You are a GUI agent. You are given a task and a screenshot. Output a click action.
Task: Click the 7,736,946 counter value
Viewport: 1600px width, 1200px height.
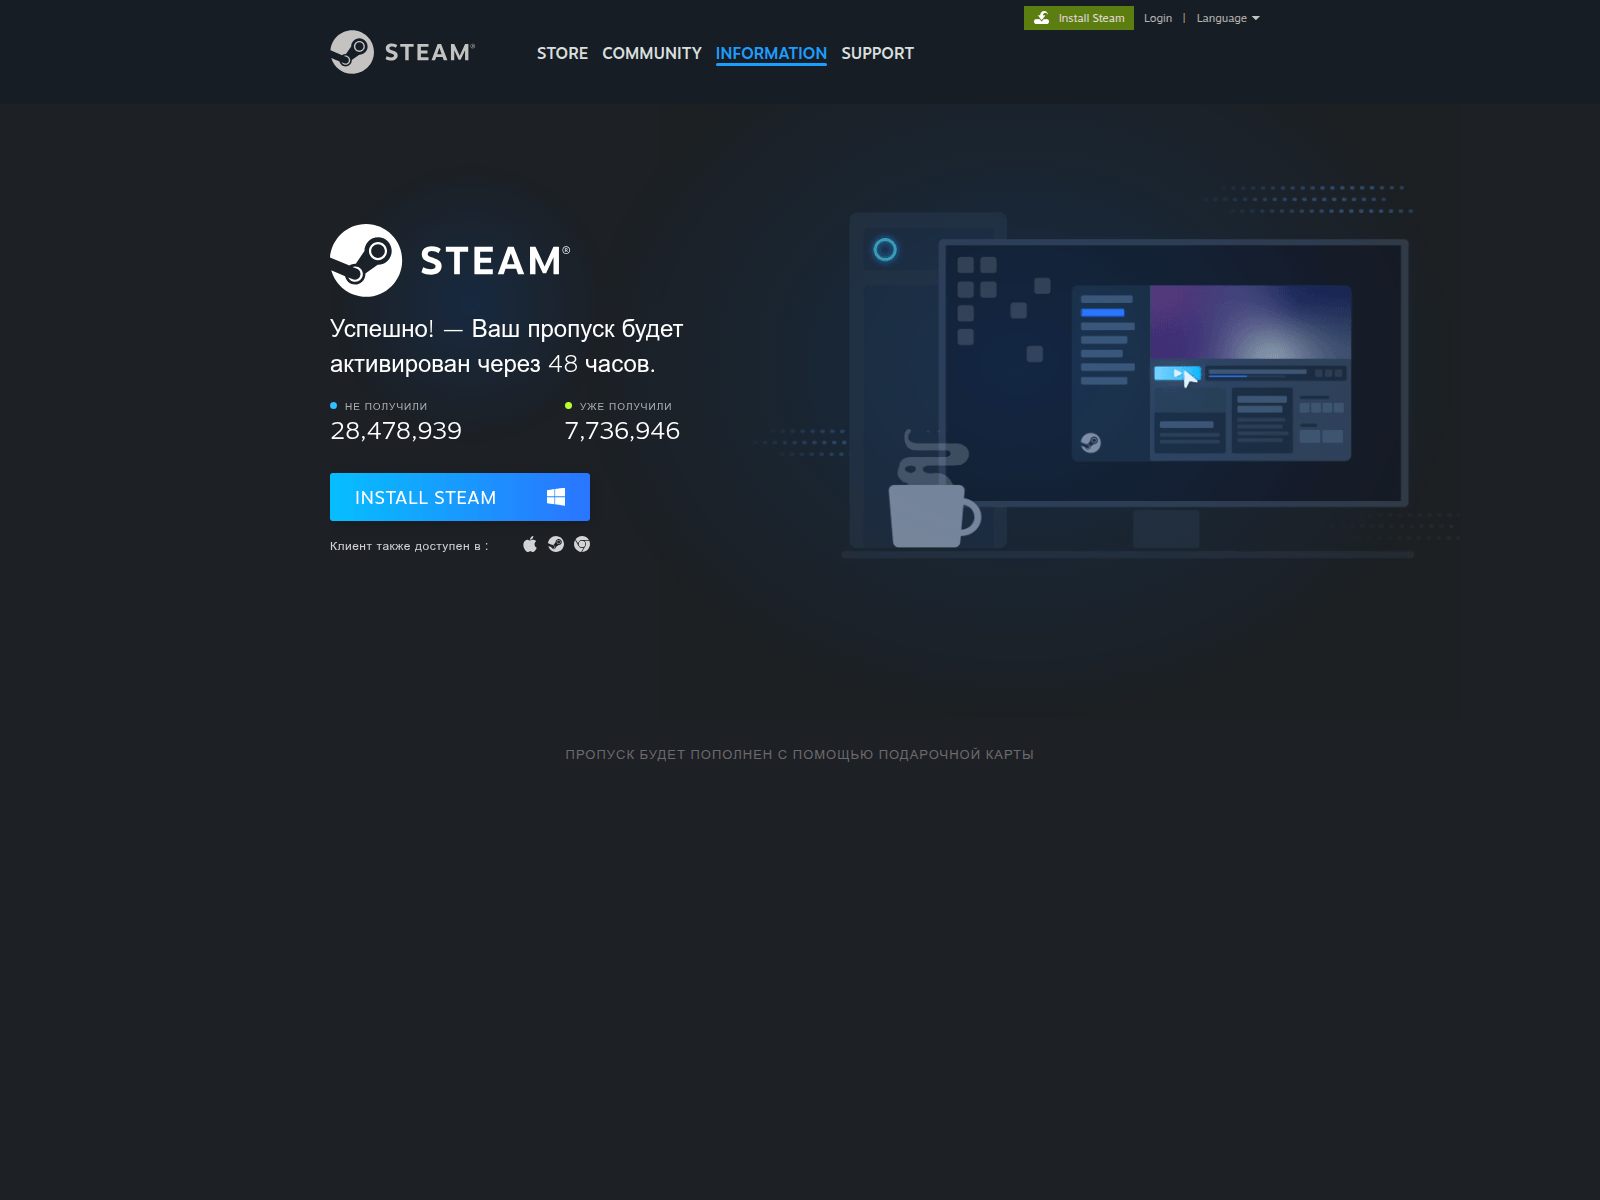[x=622, y=431]
